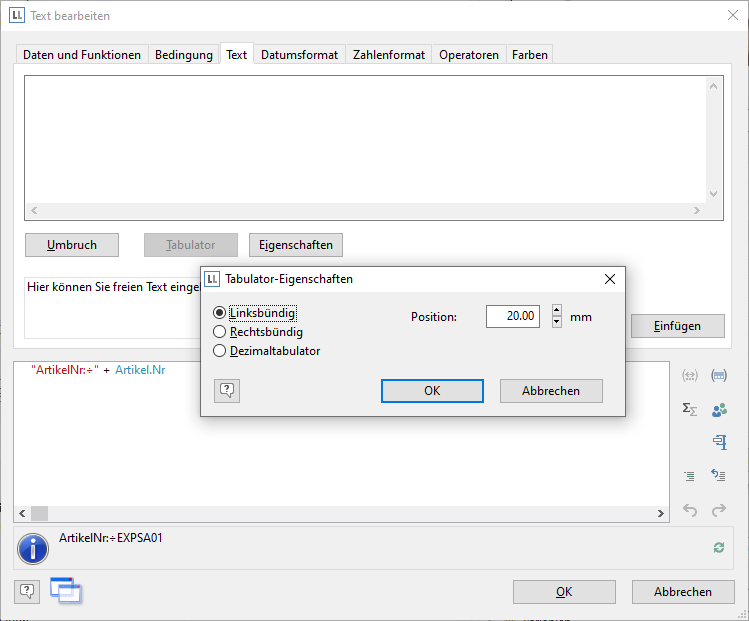Click the blue paint-roller format icon
The width and height of the screenshot is (749, 621).
[718, 442]
